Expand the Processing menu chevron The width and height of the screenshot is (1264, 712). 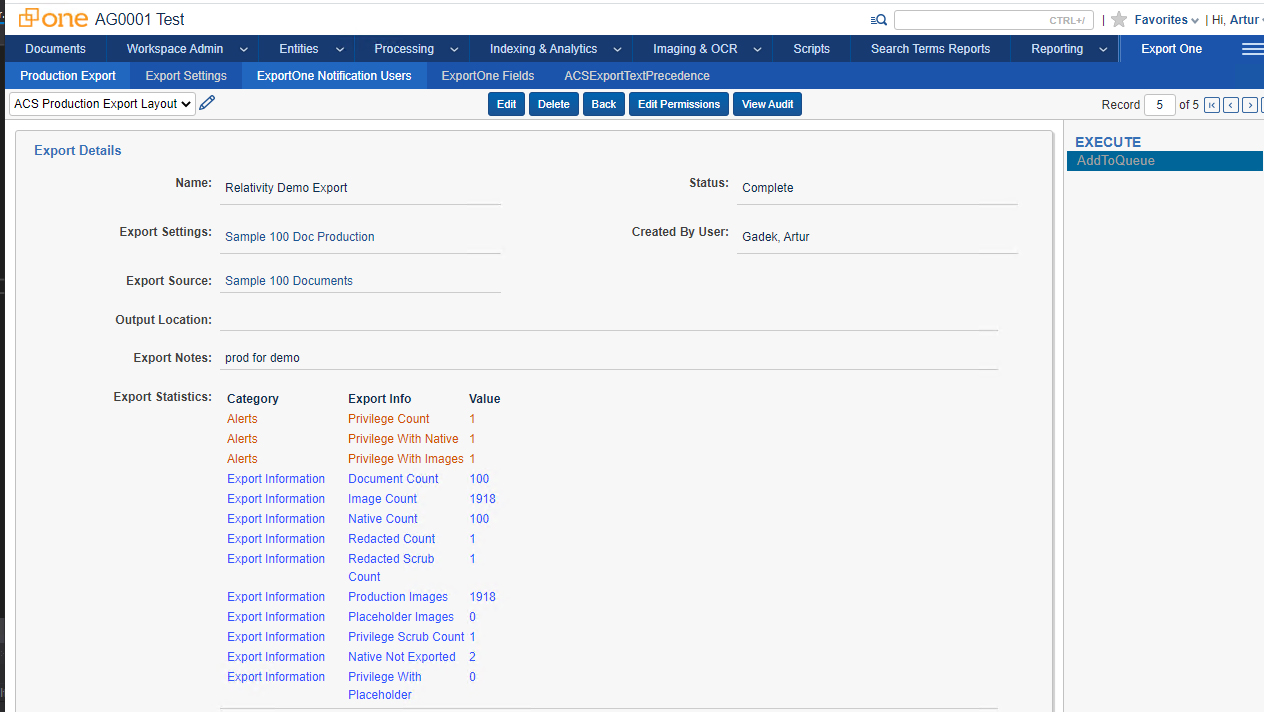[453, 48]
